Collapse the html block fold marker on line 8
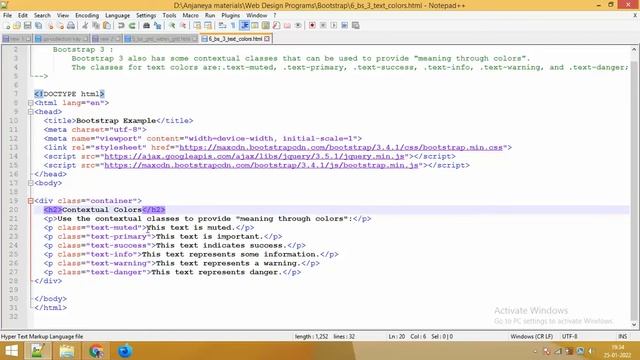Image resolution: width=640 pixels, height=360 pixels. tap(31, 103)
